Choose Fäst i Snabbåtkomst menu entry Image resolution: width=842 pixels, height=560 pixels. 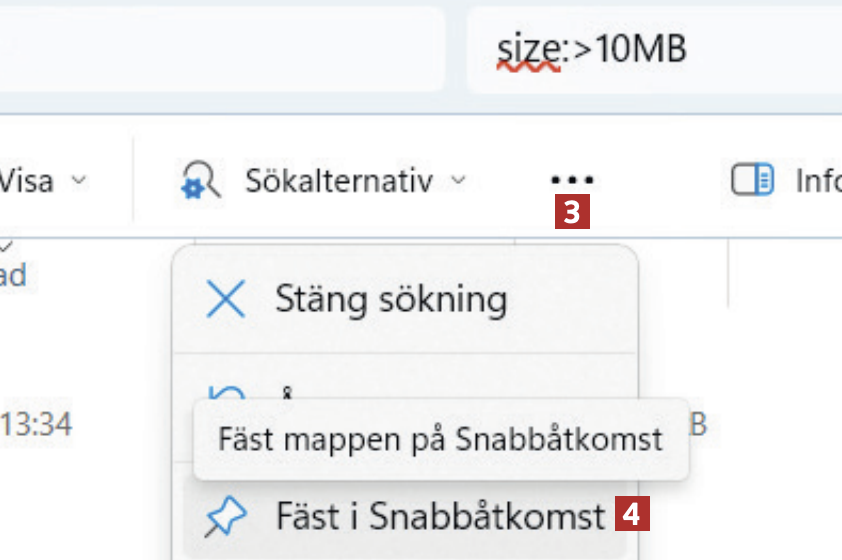440,517
